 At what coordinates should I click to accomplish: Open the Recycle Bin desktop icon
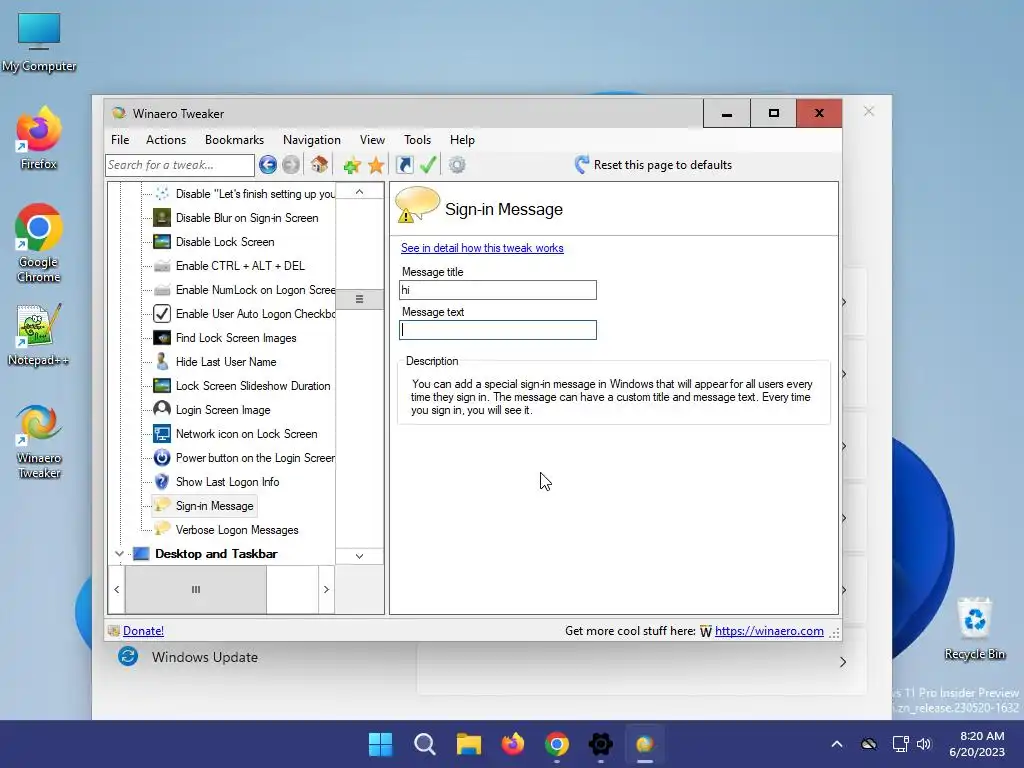[x=974, y=628]
